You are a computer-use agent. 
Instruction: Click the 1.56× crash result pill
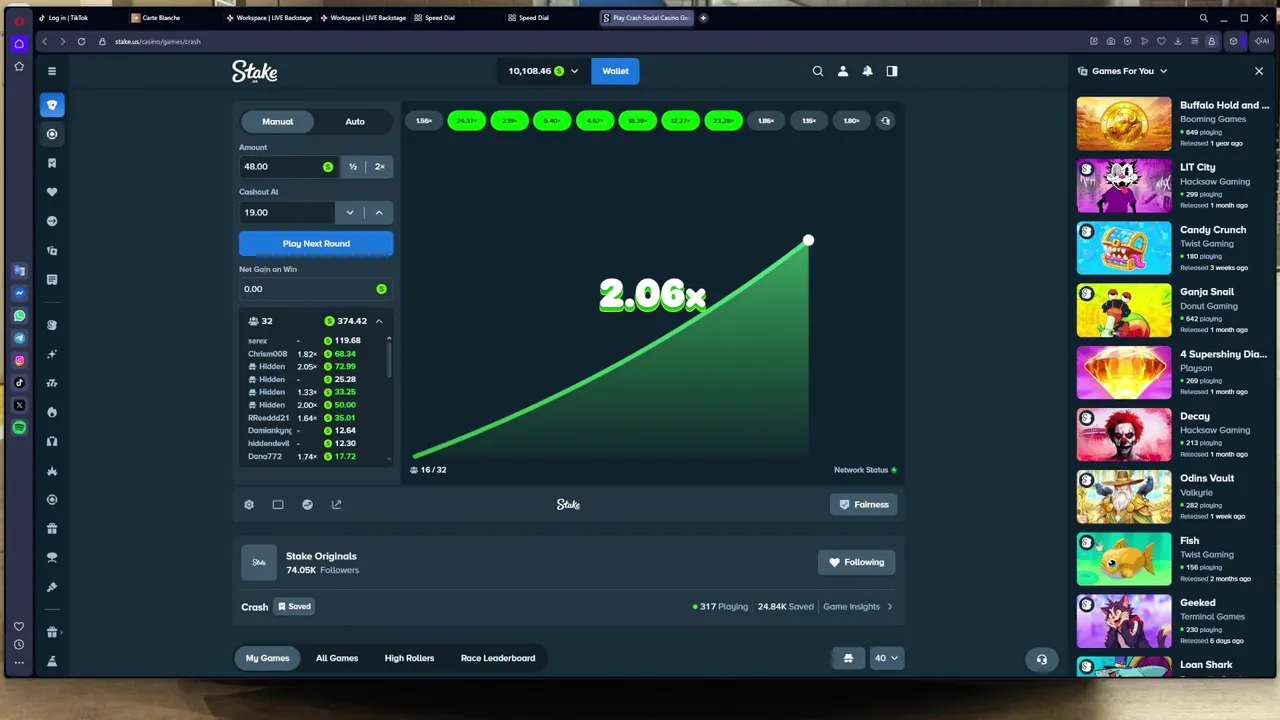pos(424,121)
